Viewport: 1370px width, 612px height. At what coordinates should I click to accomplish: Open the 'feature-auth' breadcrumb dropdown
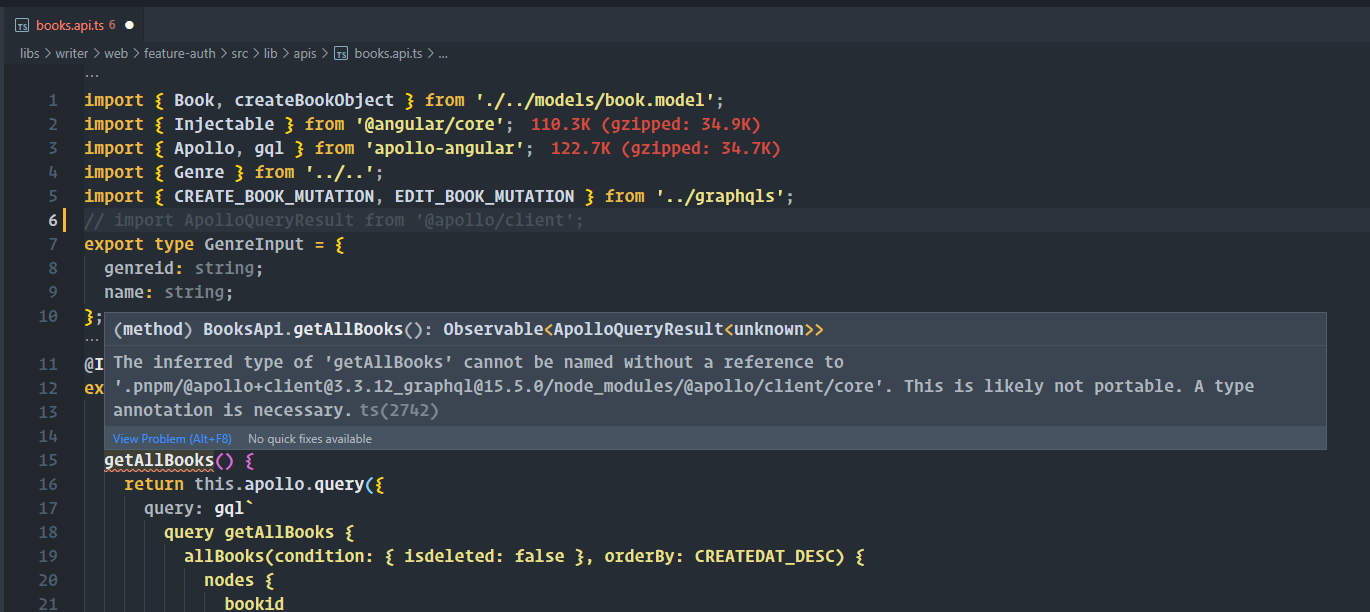tap(179, 53)
